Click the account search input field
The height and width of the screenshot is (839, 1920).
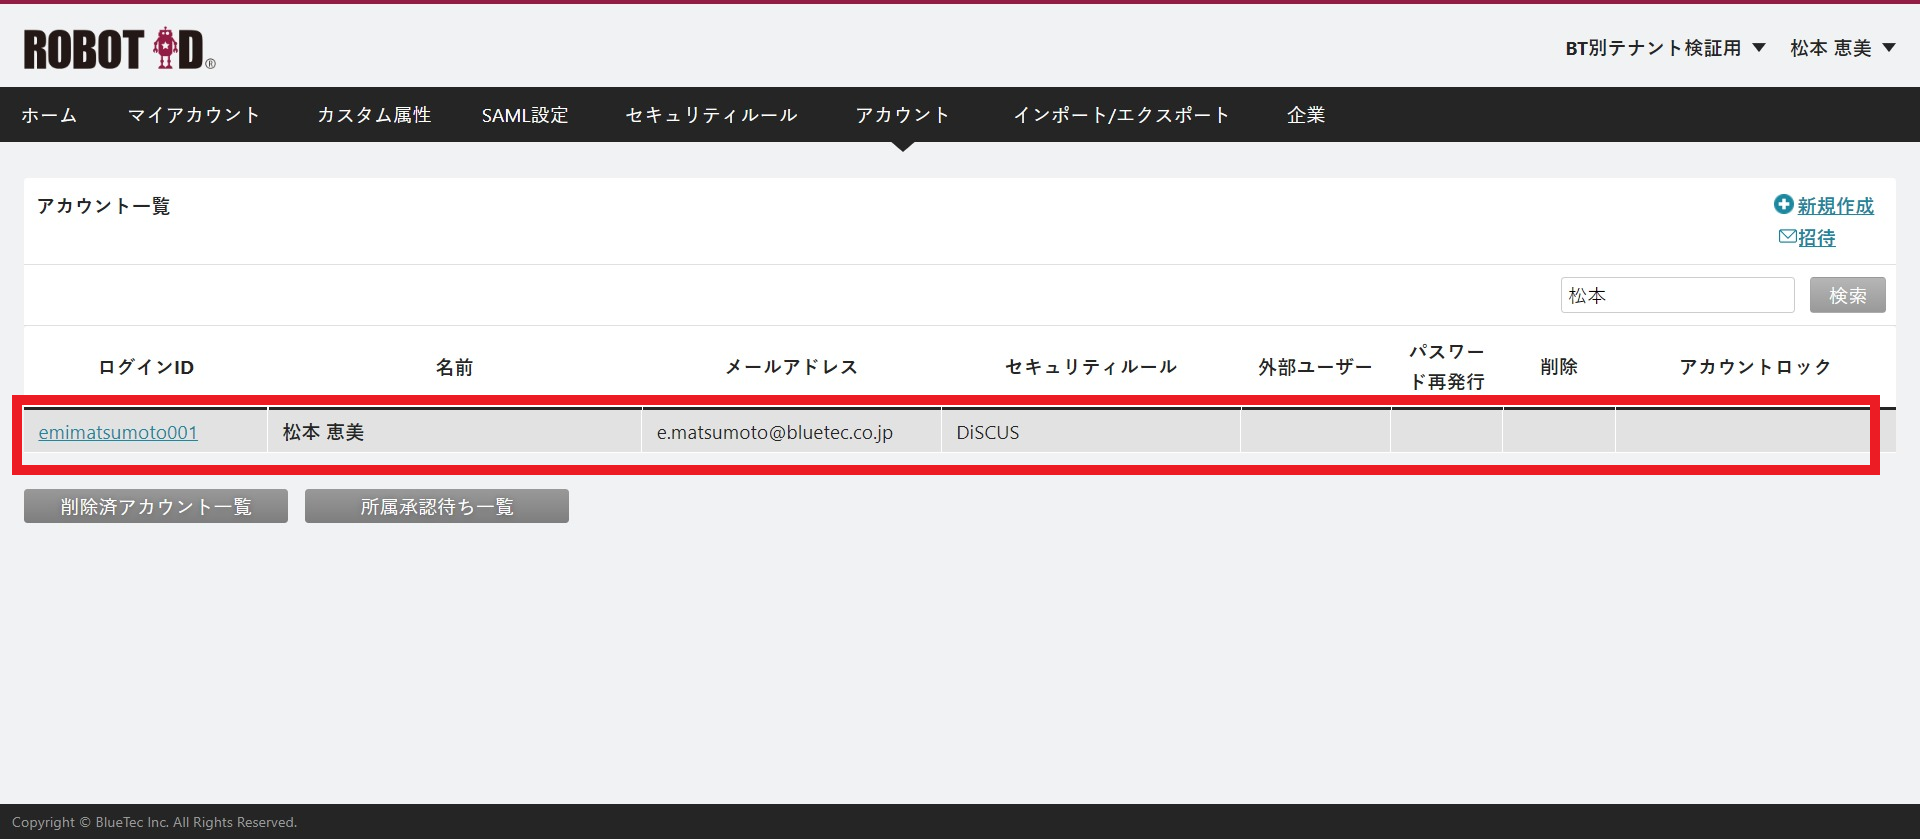pyautogui.click(x=1677, y=295)
